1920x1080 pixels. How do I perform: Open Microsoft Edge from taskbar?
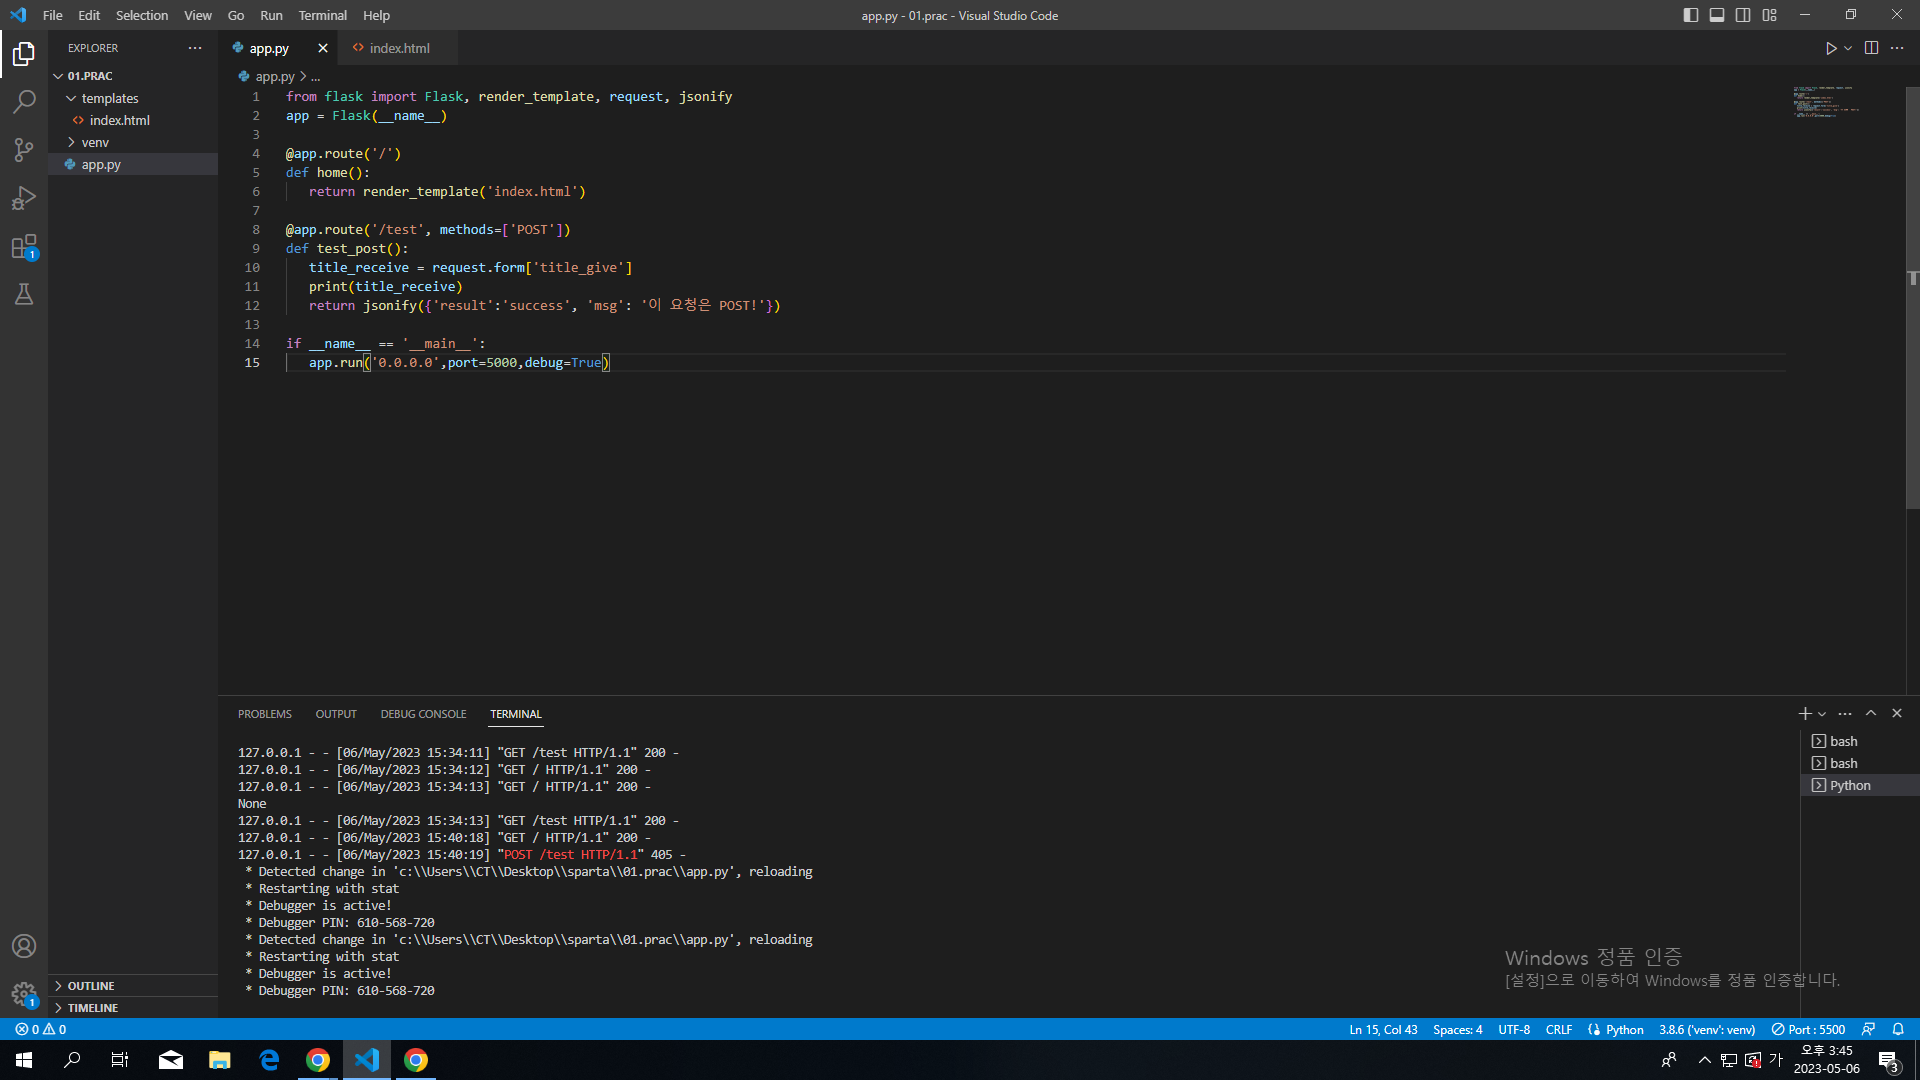tap(269, 1060)
